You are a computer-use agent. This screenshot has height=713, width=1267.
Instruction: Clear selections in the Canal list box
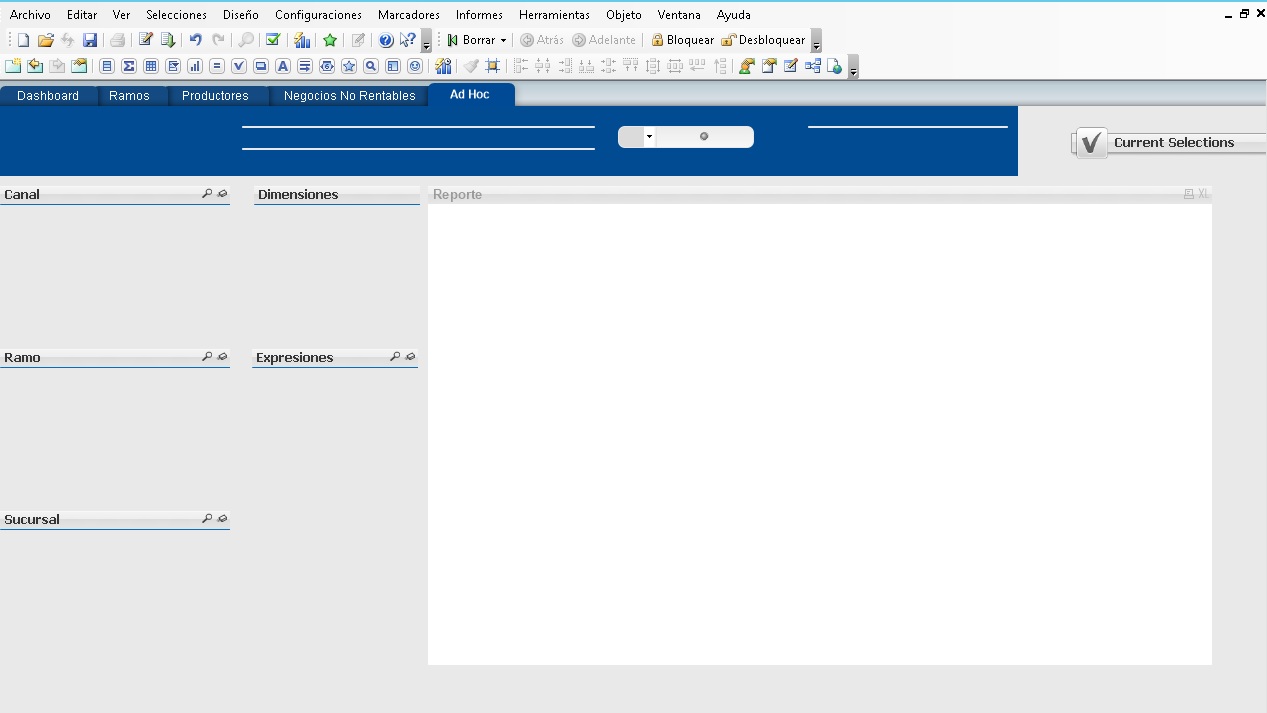222,193
